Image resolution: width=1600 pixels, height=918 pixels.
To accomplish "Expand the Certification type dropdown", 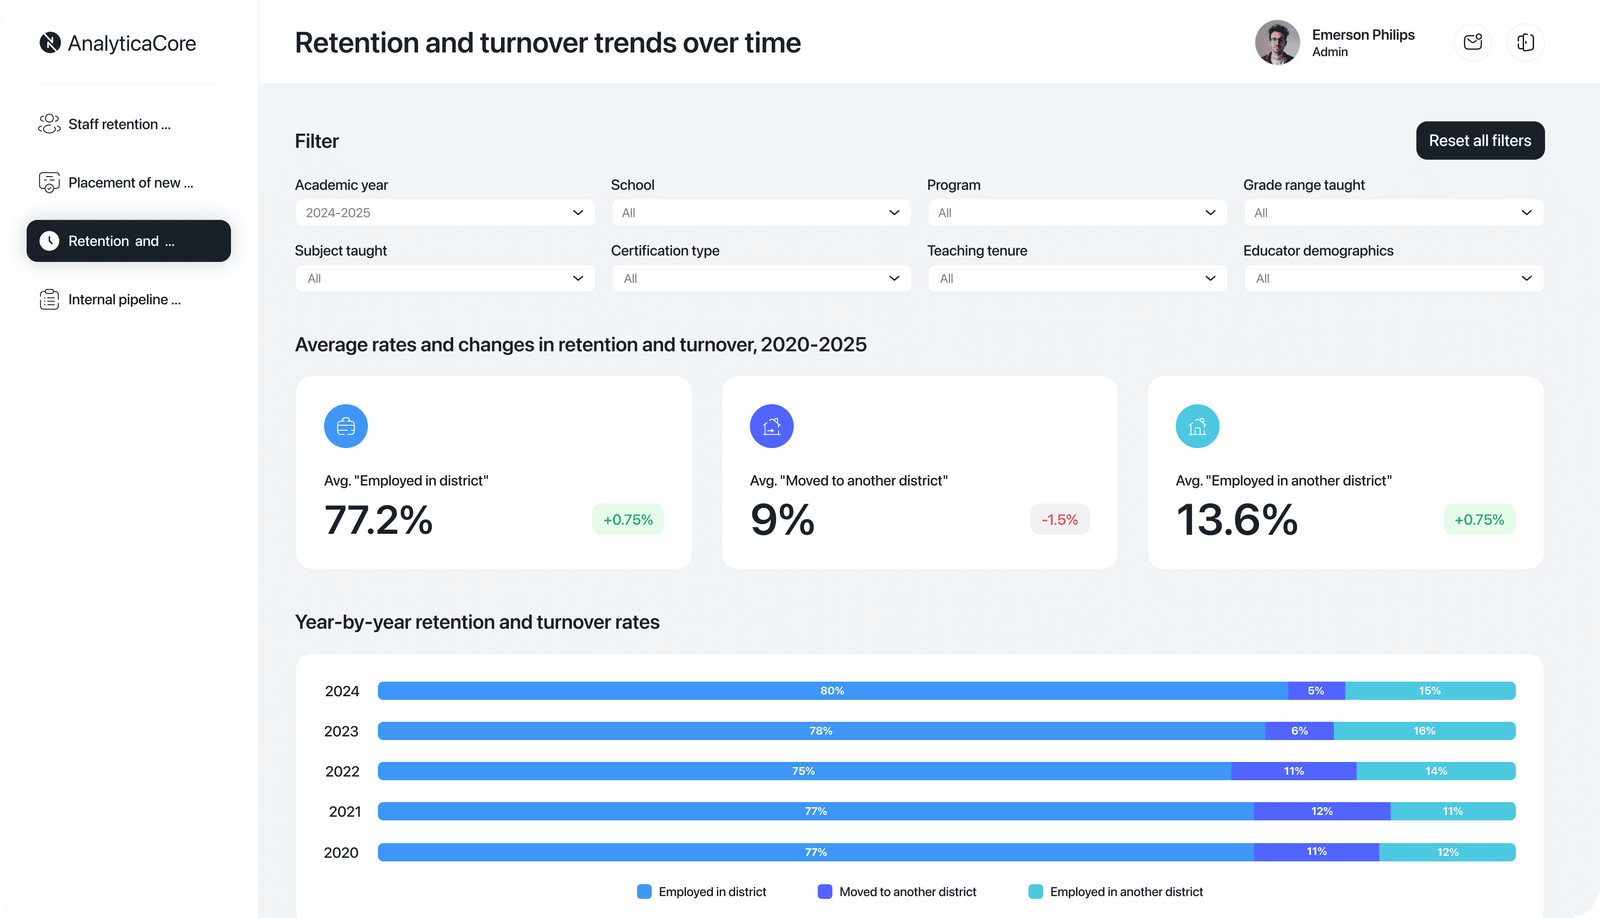I will pos(760,279).
